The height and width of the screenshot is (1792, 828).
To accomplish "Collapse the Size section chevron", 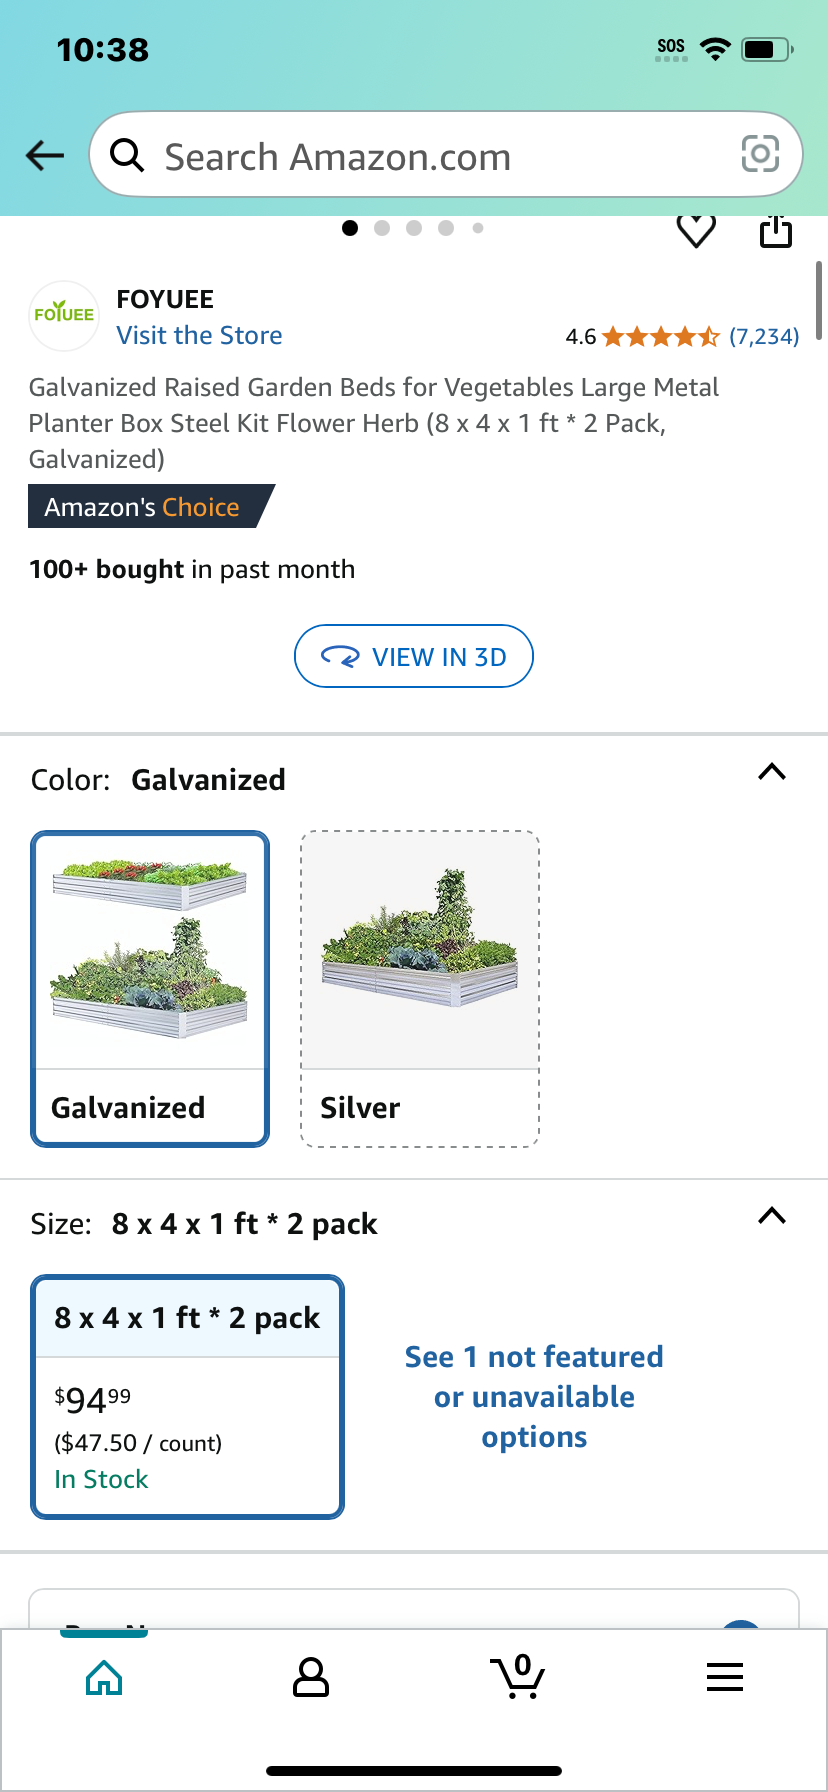I will 772,1216.
